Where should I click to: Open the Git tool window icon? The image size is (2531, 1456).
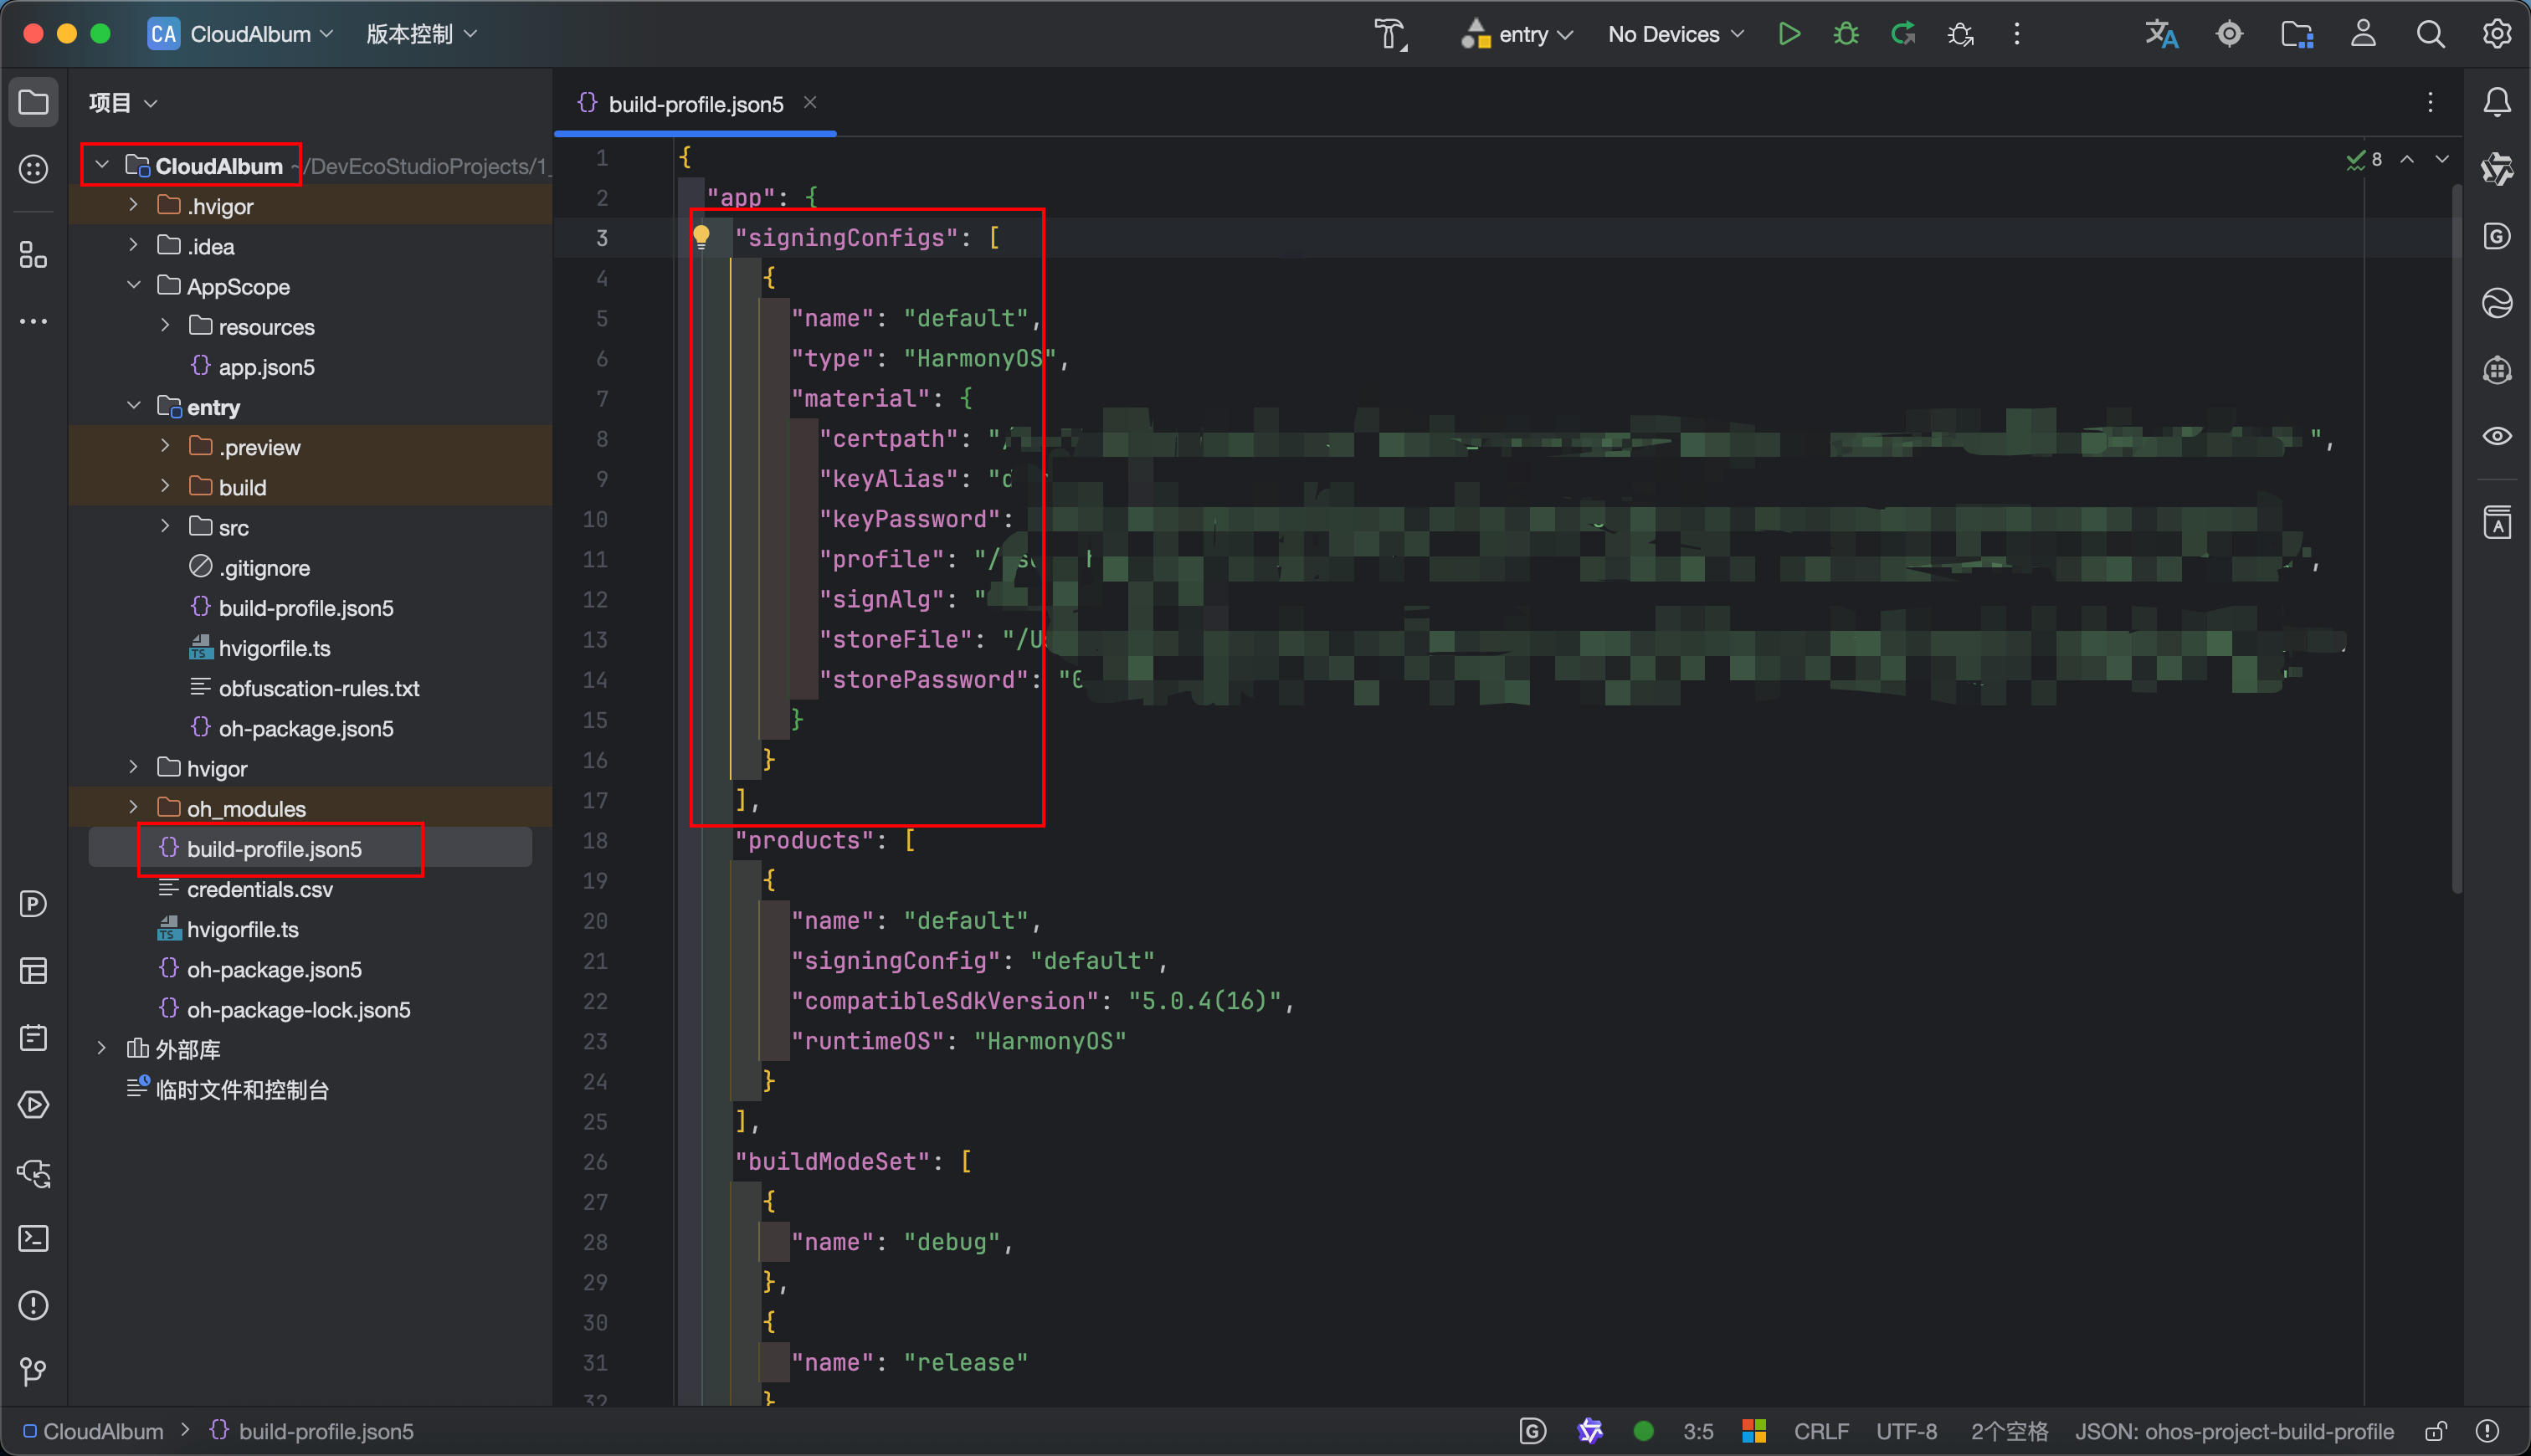33,1371
